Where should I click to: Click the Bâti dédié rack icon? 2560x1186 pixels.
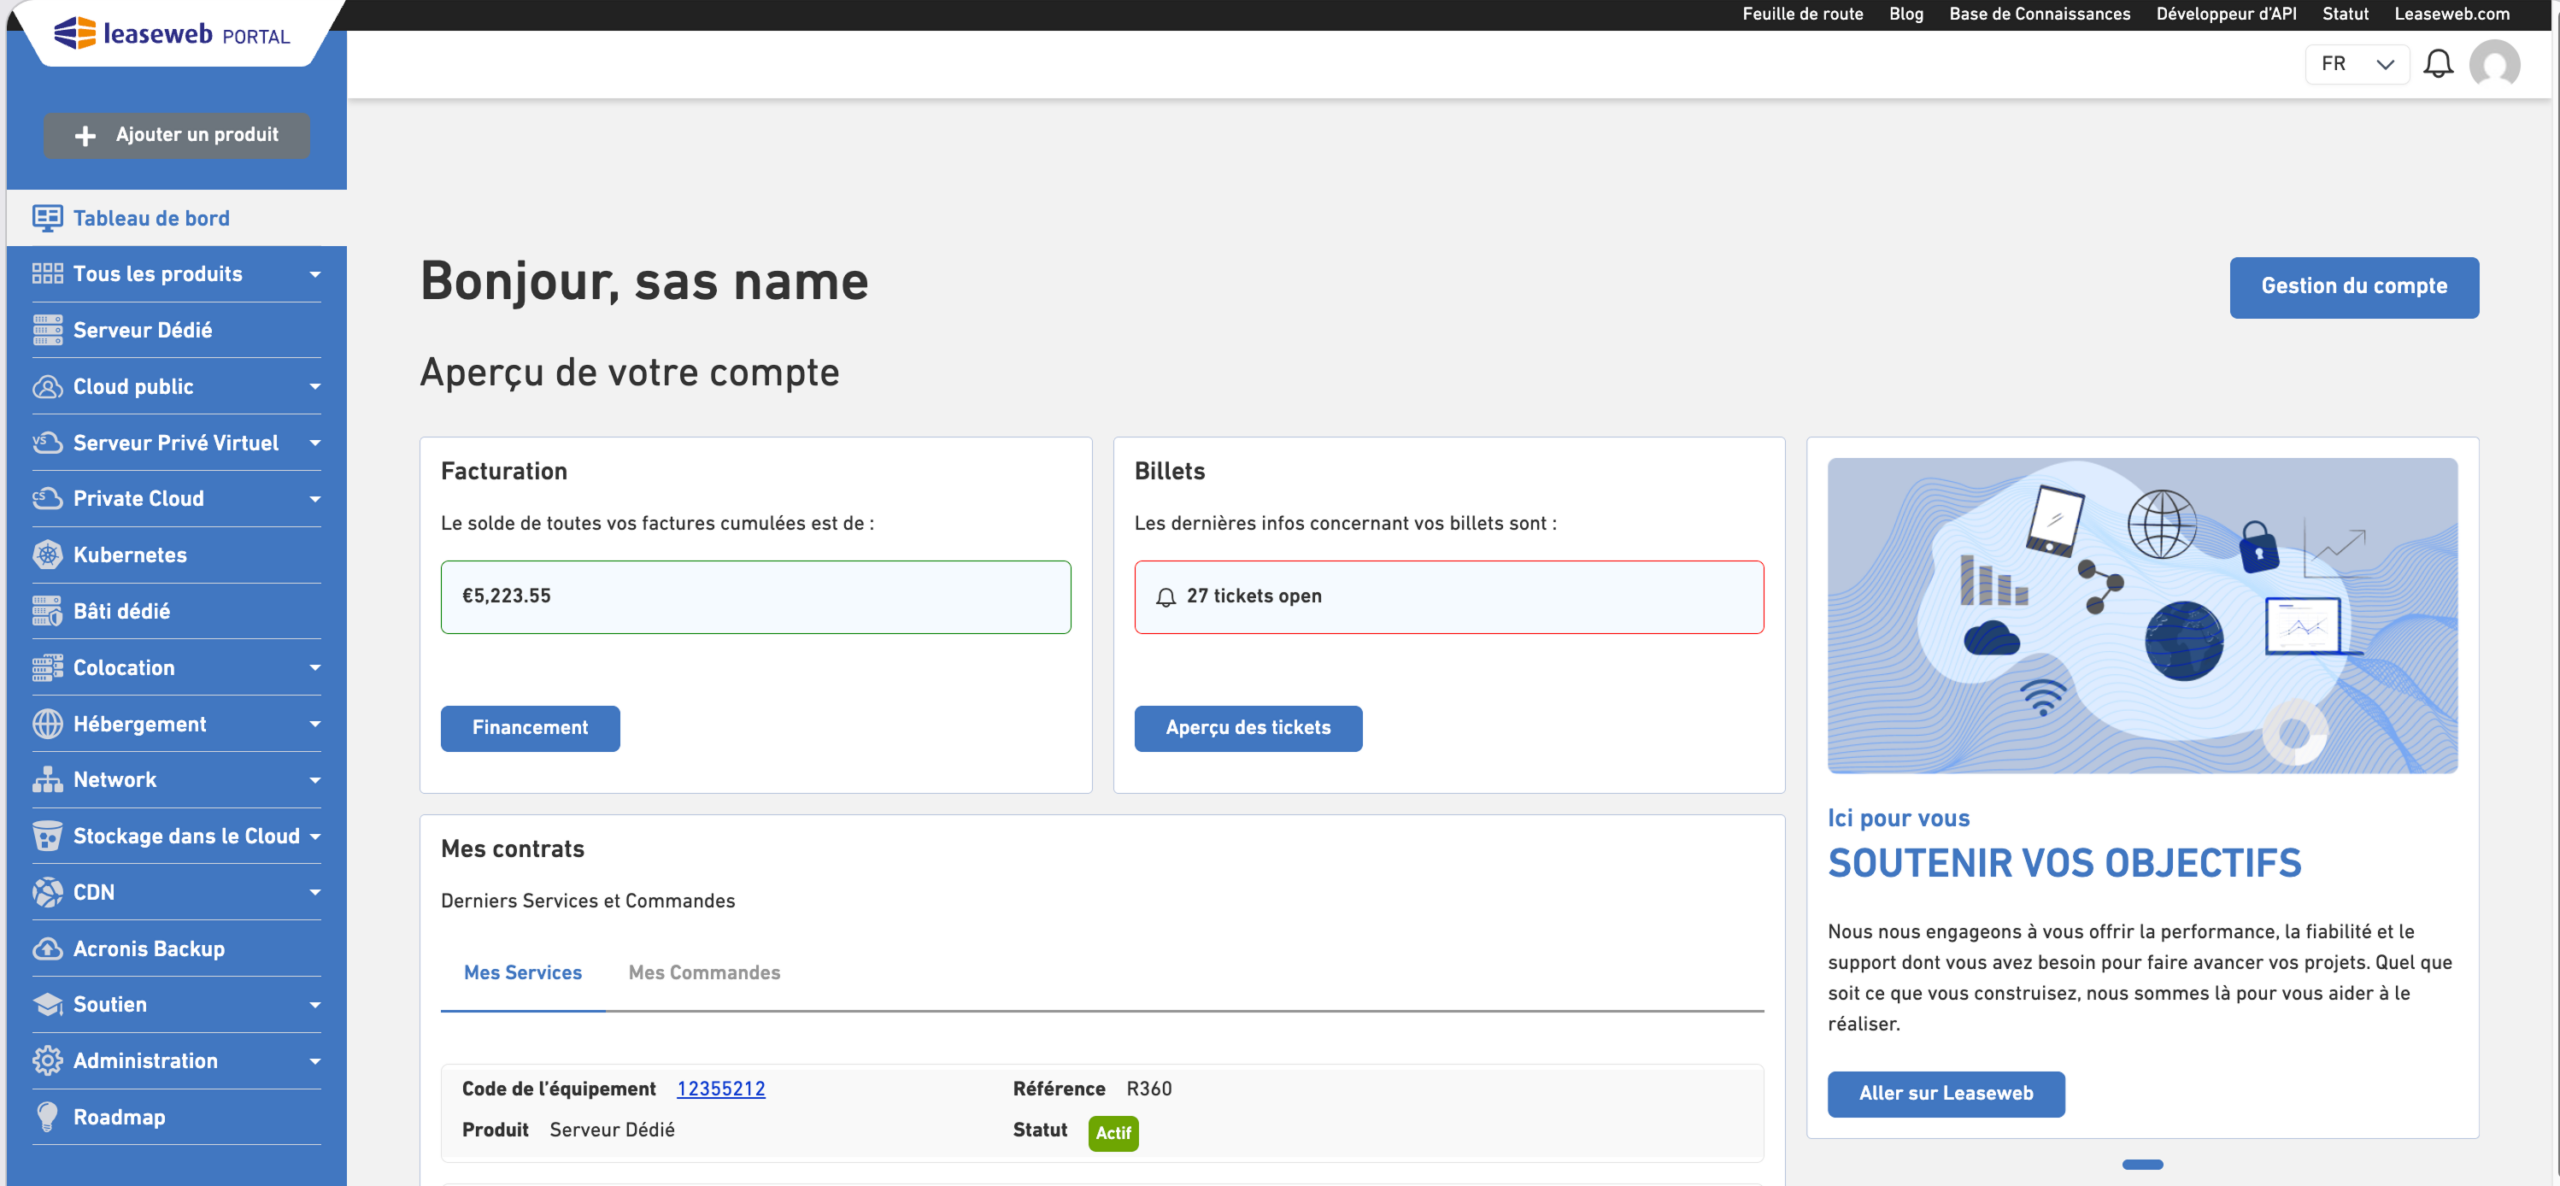click(47, 611)
